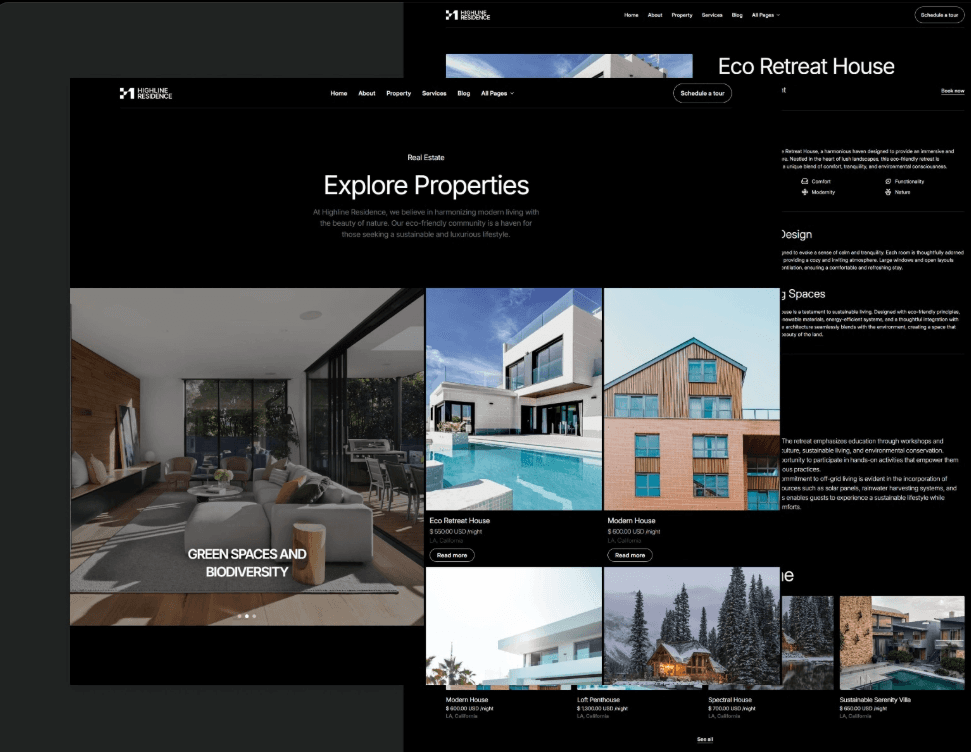The height and width of the screenshot is (752, 971).
Task: Expand All Pages dropdown in front window
Action: point(497,94)
